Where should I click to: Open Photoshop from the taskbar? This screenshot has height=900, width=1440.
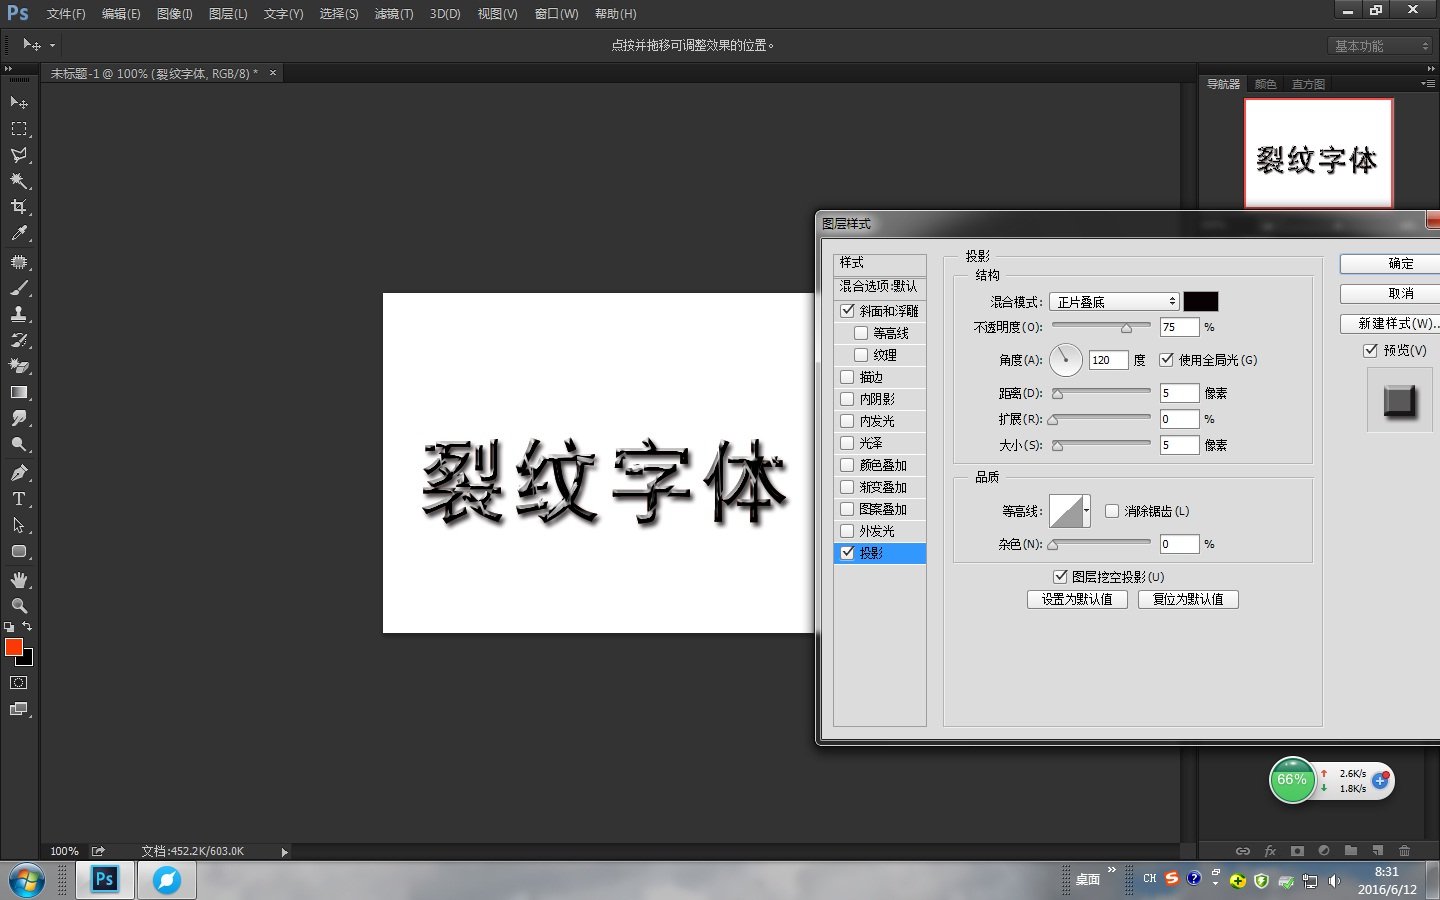coord(104,880)
